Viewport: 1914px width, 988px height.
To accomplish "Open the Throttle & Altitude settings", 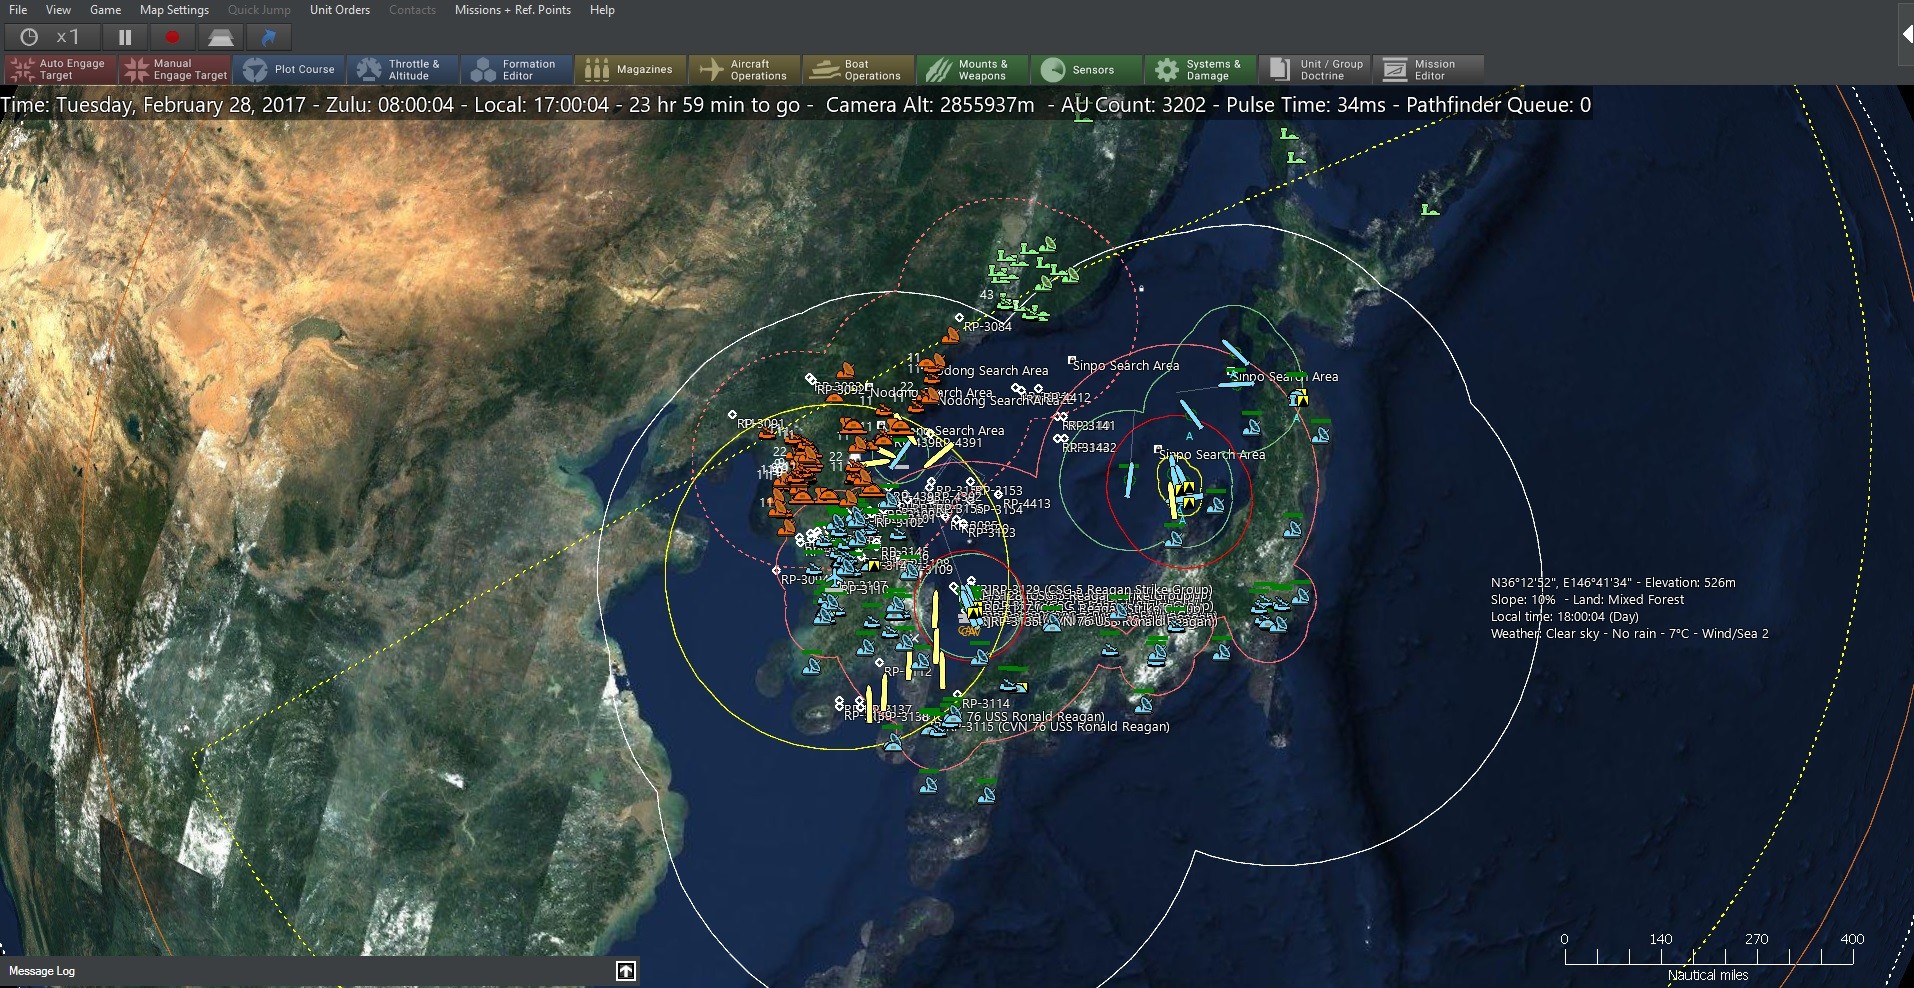I will 402,69.
